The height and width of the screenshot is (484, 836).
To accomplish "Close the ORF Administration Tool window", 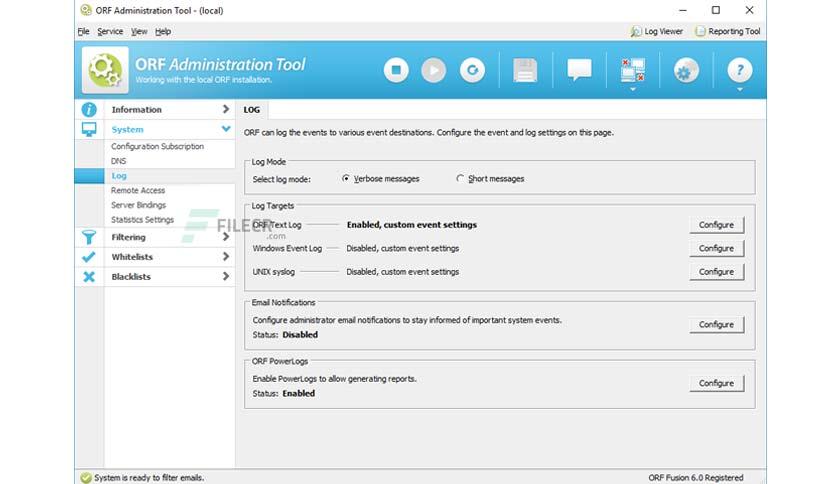I will click(749, 10).
